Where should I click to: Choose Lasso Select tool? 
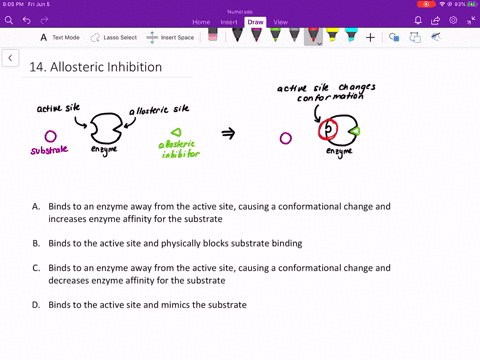114,37
